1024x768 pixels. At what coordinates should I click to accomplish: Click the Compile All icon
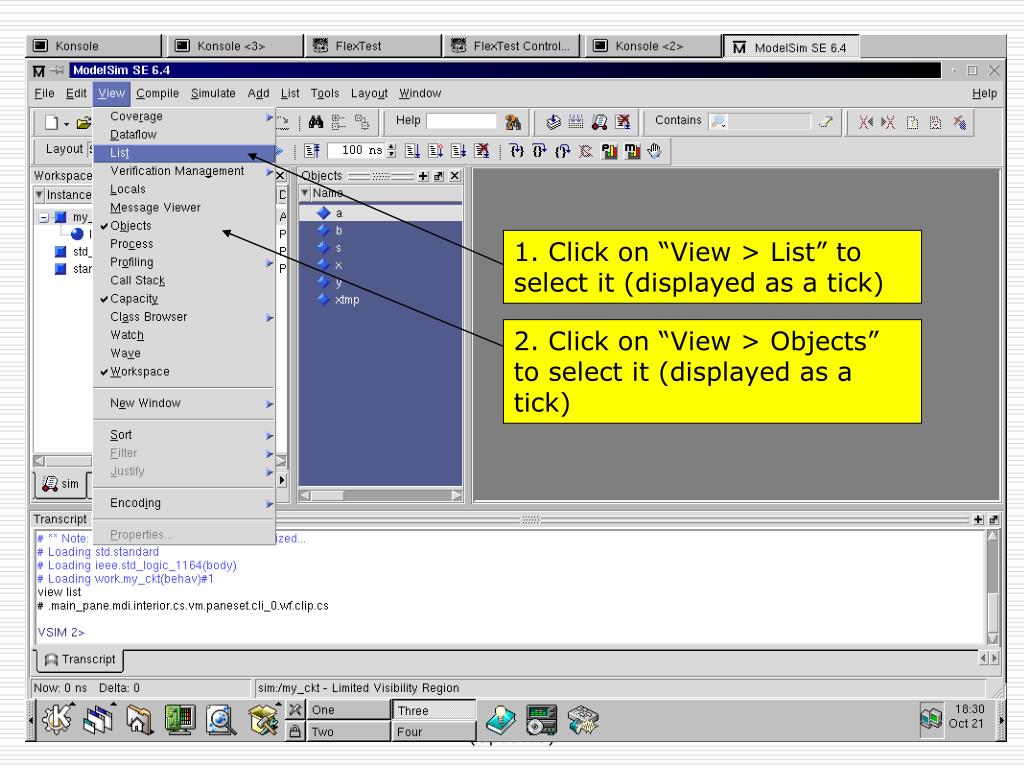pos(576,122)
